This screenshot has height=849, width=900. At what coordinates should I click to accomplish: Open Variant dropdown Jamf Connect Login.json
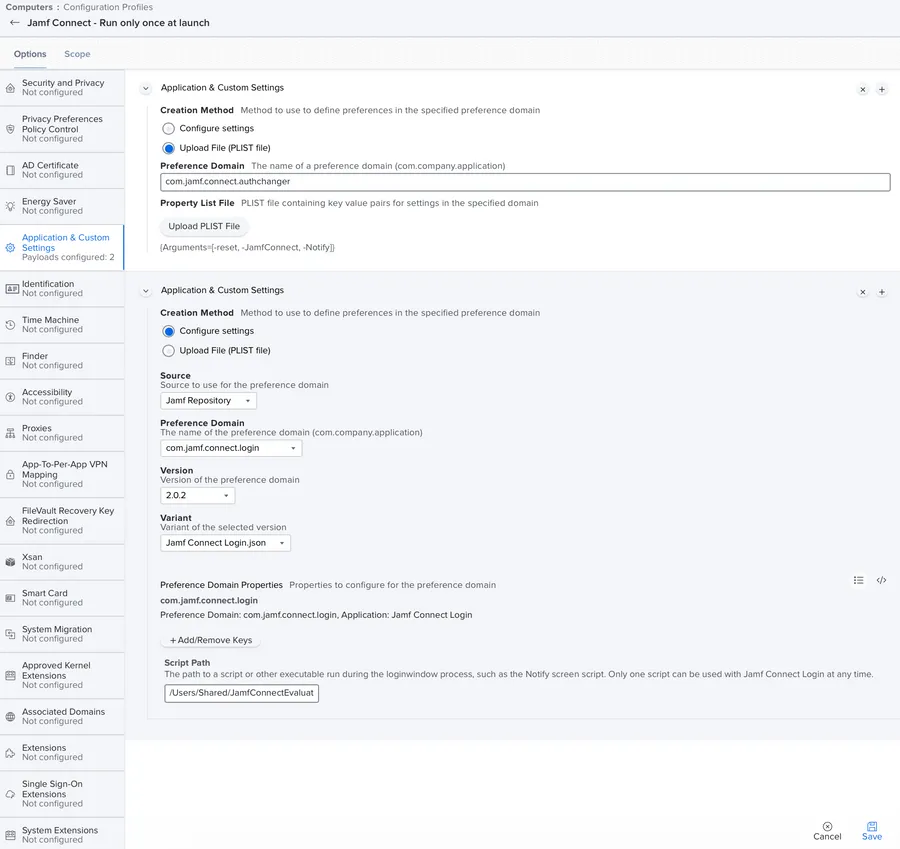[x=226, y=543]
